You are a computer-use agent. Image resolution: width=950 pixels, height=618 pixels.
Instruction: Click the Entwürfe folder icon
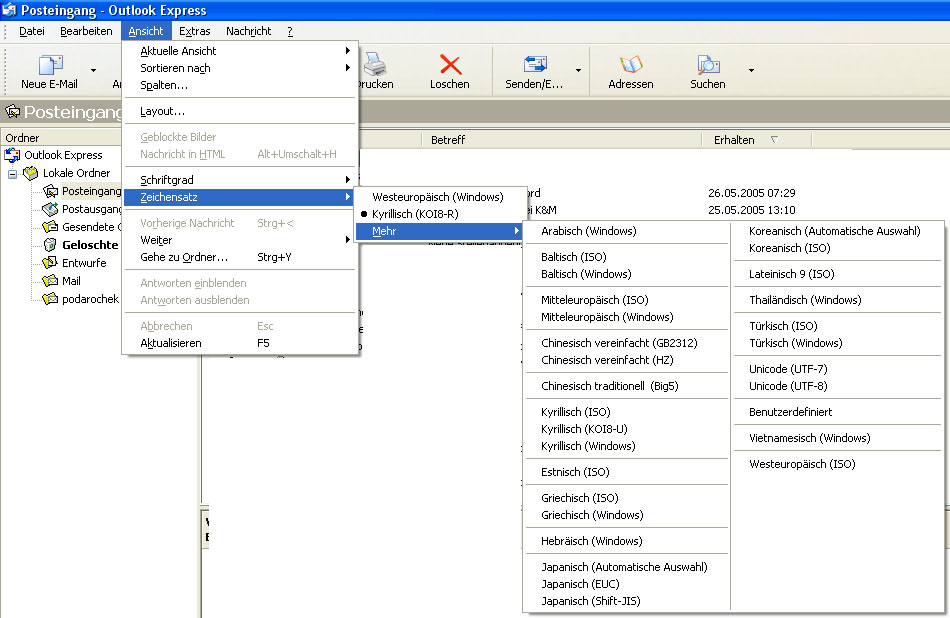click(x=50, y=263)
